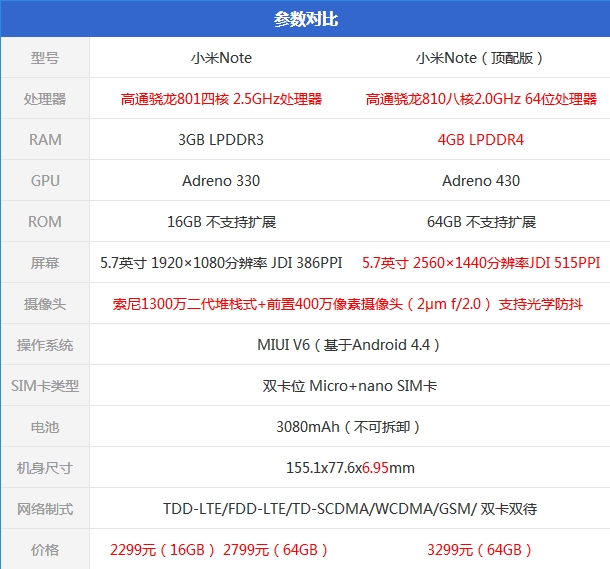Click the 双卡位 Micro+nano SIM卡 cell
The image size is (610, 569).
click(350, 386)
